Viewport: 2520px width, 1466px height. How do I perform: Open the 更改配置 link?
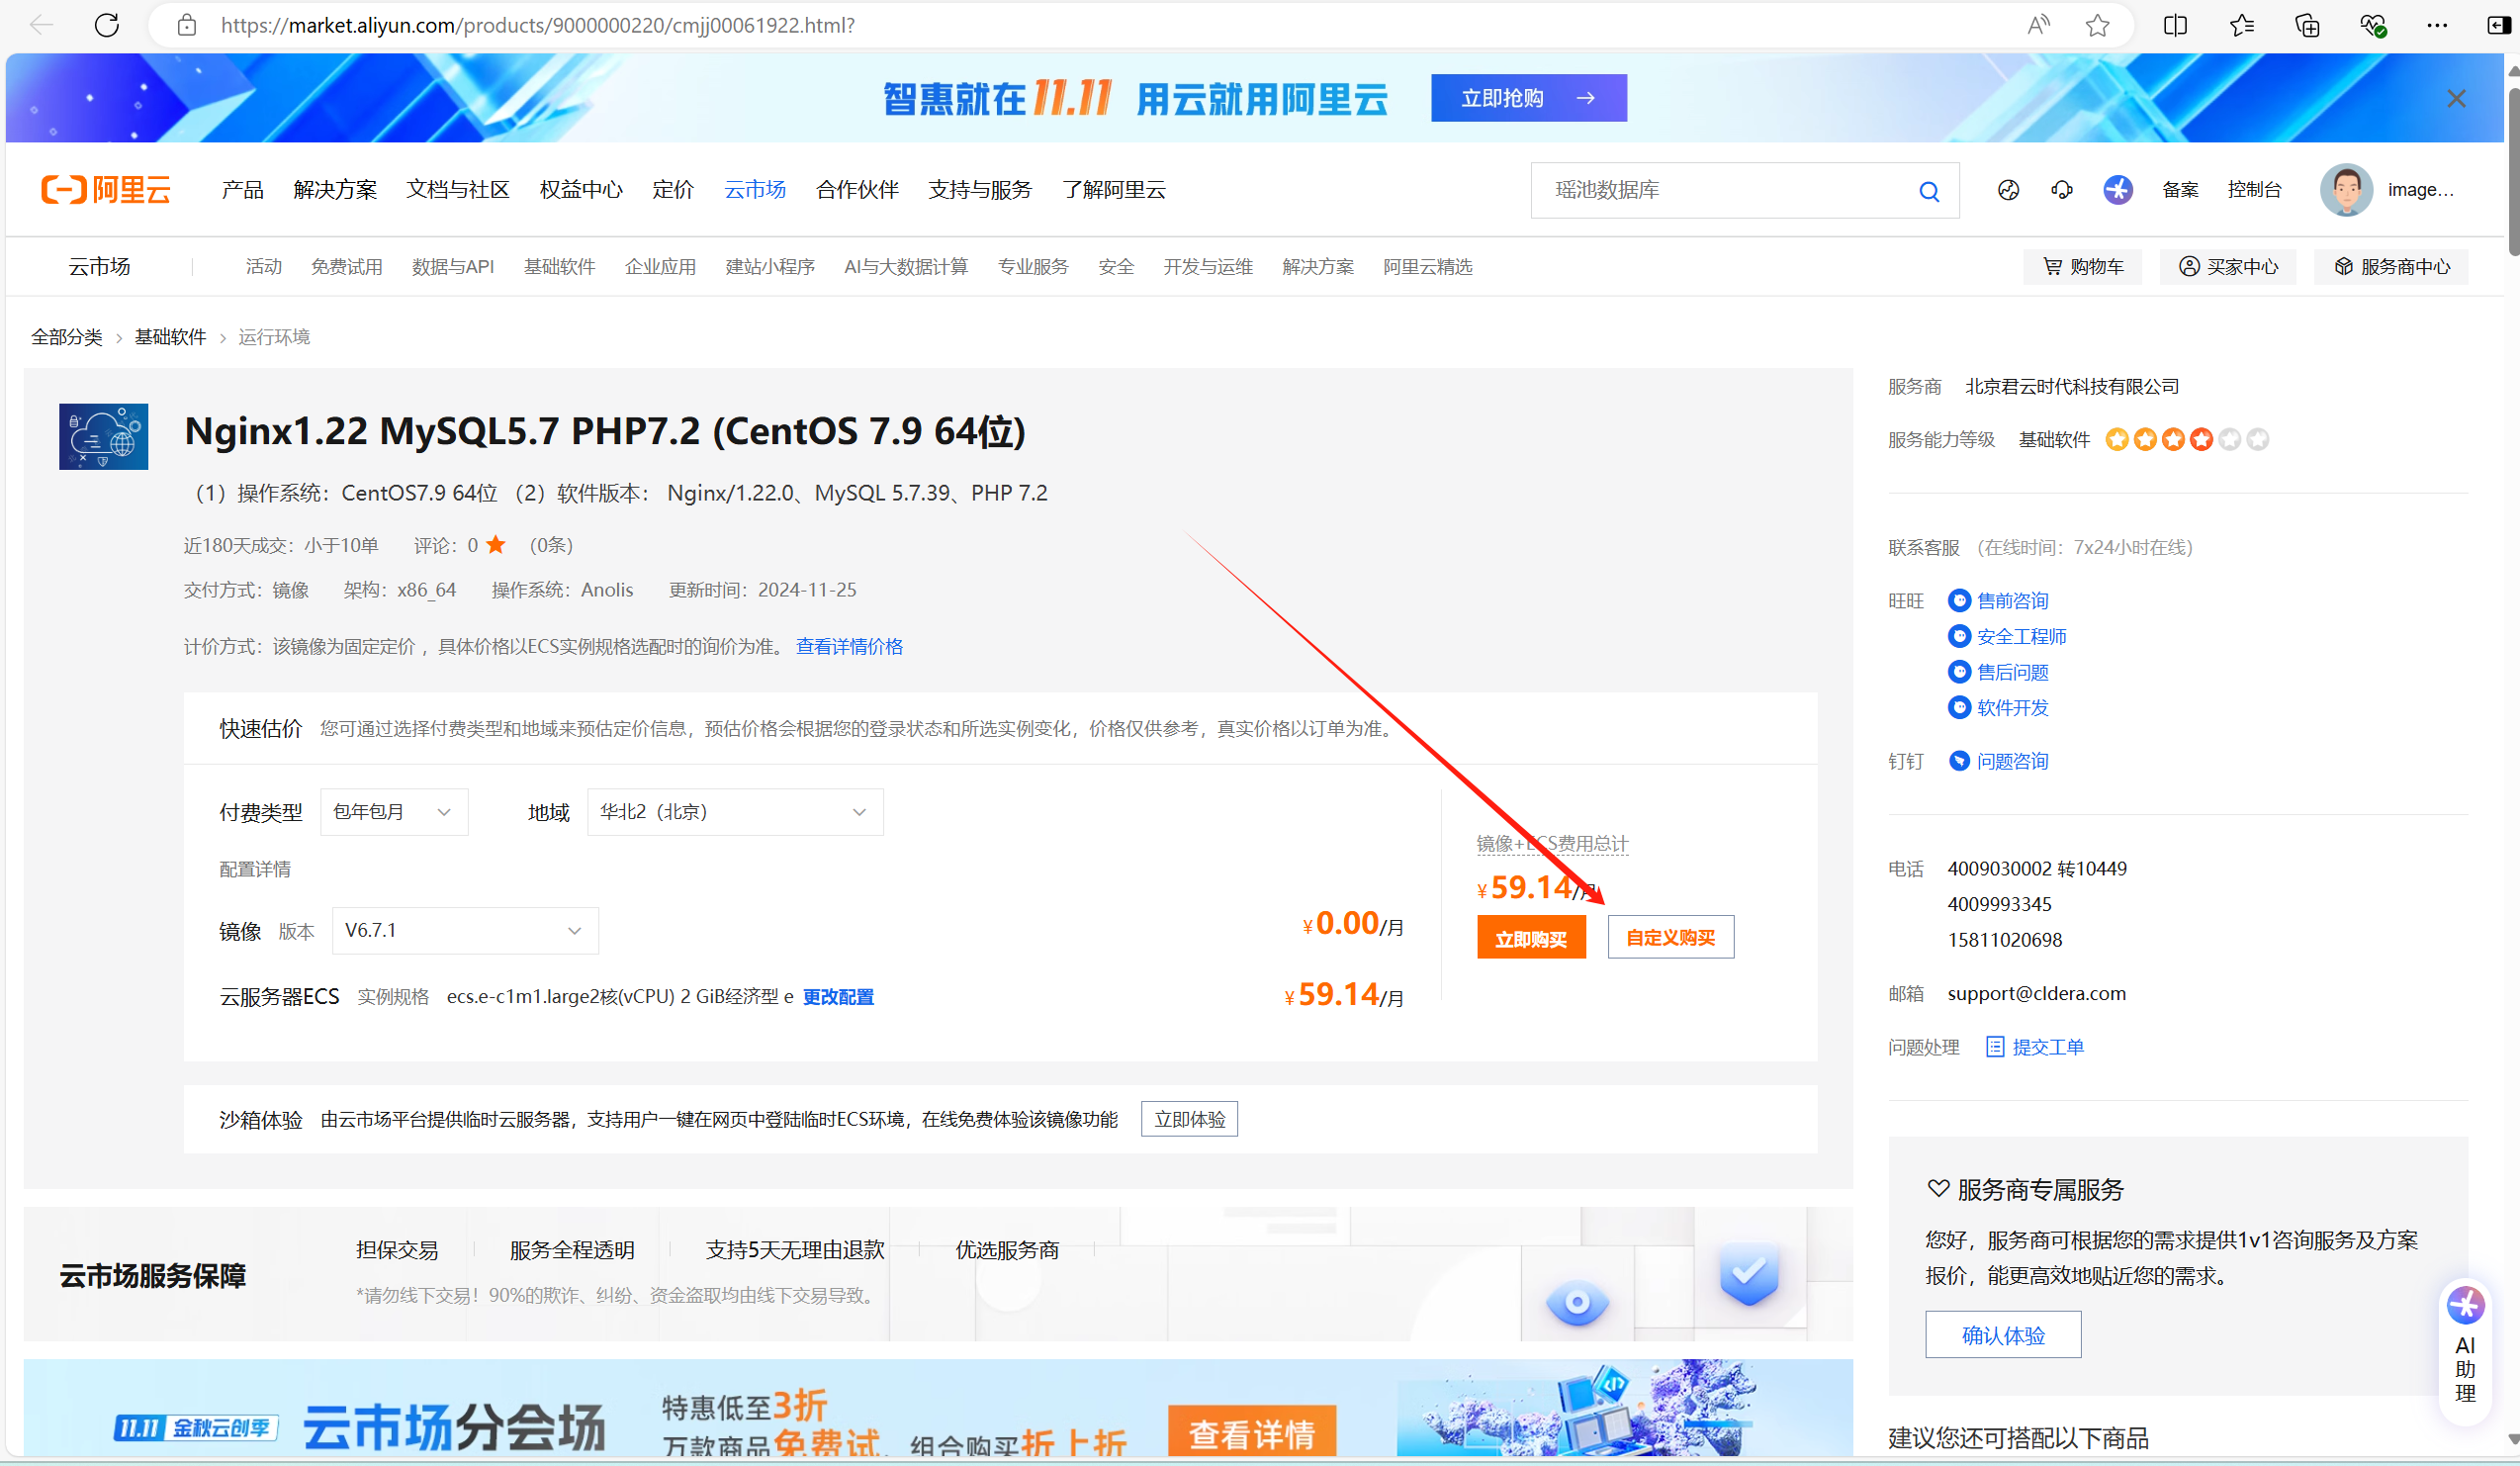(x=838, y=997)
